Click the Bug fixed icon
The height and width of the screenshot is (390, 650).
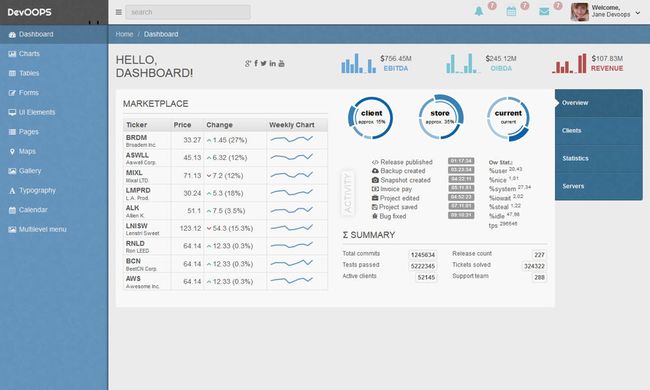click(375, 216)
